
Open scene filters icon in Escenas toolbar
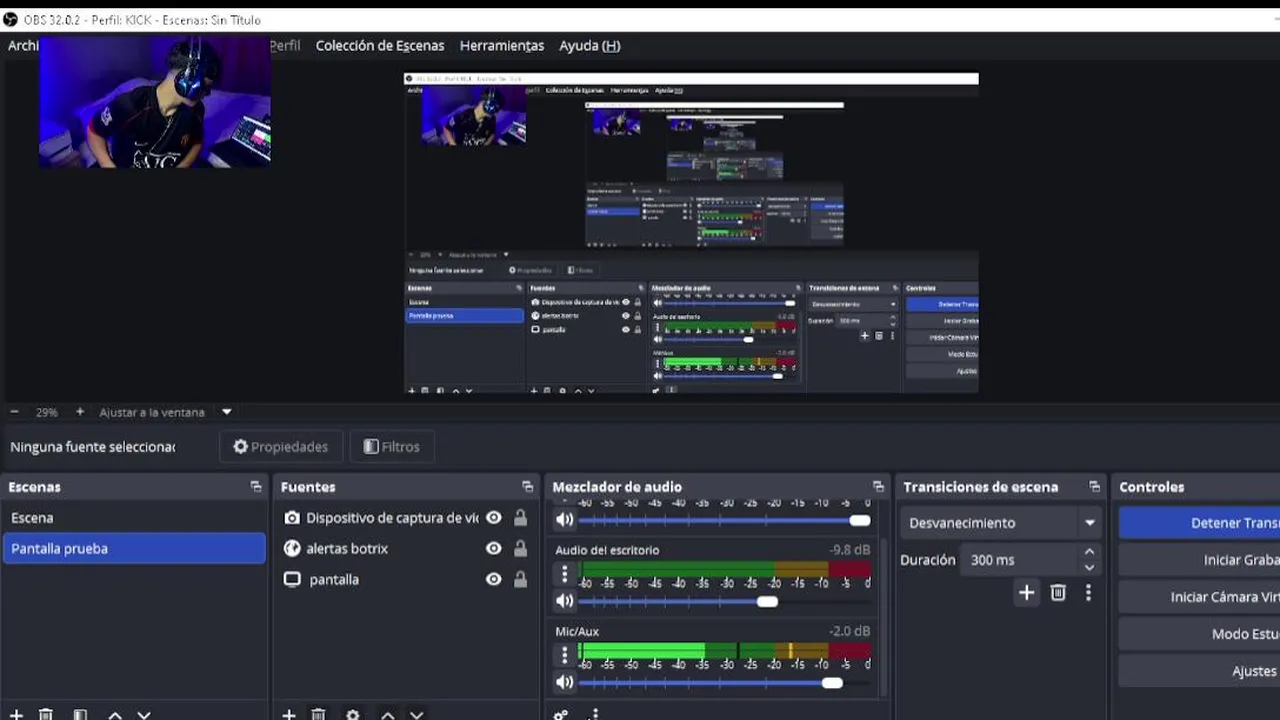[x=80, y=714]
